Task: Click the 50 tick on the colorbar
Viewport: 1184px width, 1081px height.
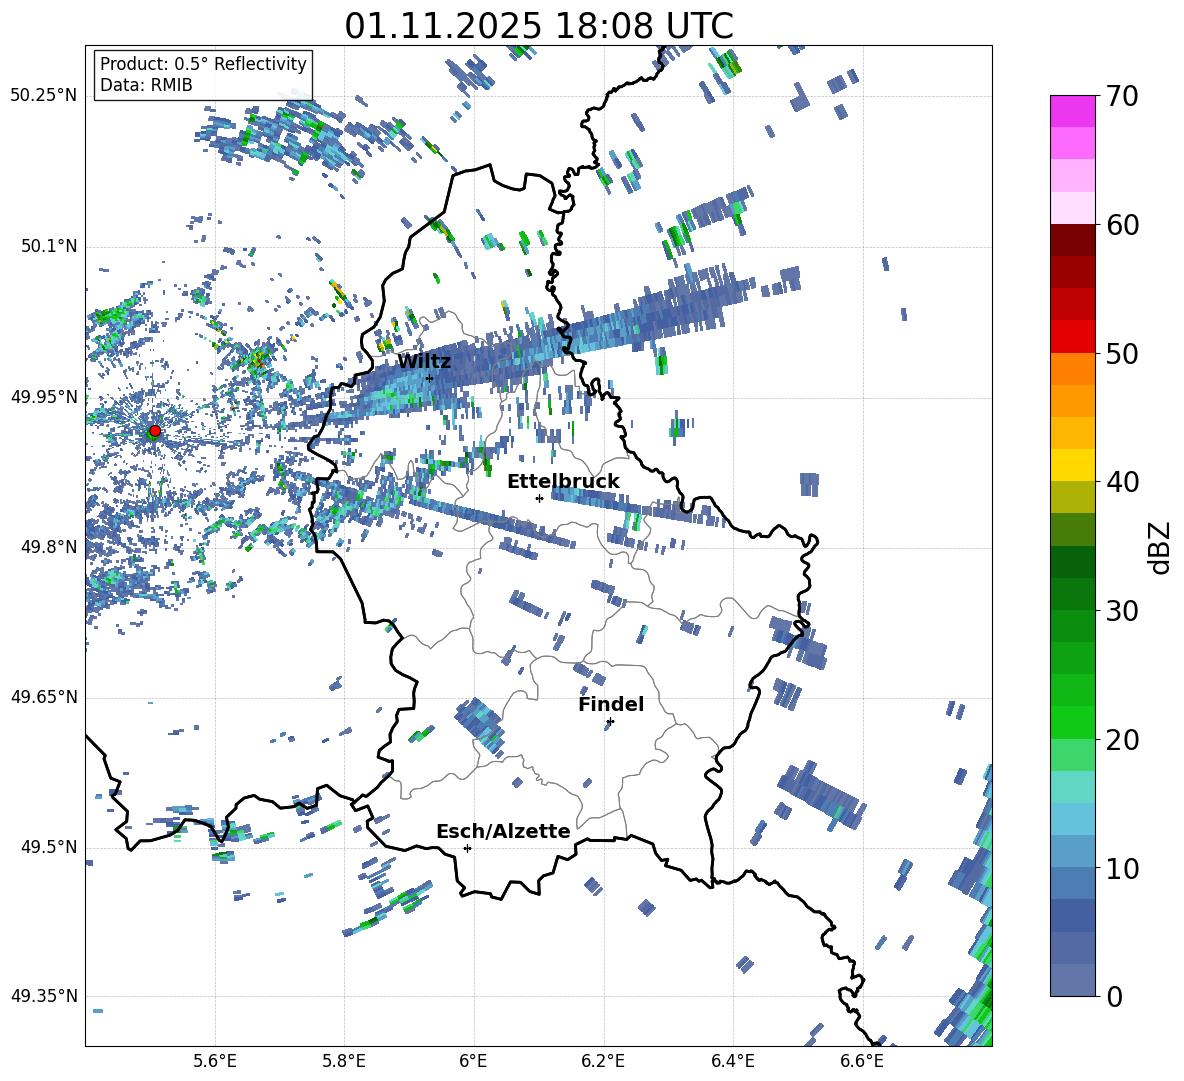Action: [x=1121, y=354]
